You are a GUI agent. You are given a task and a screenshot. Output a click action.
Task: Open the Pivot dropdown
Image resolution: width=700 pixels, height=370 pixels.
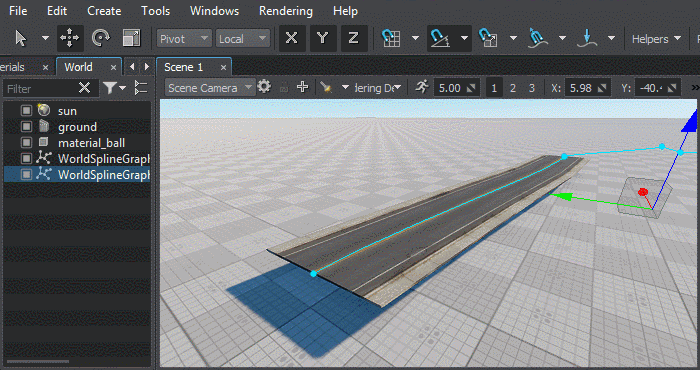(184, 39)
